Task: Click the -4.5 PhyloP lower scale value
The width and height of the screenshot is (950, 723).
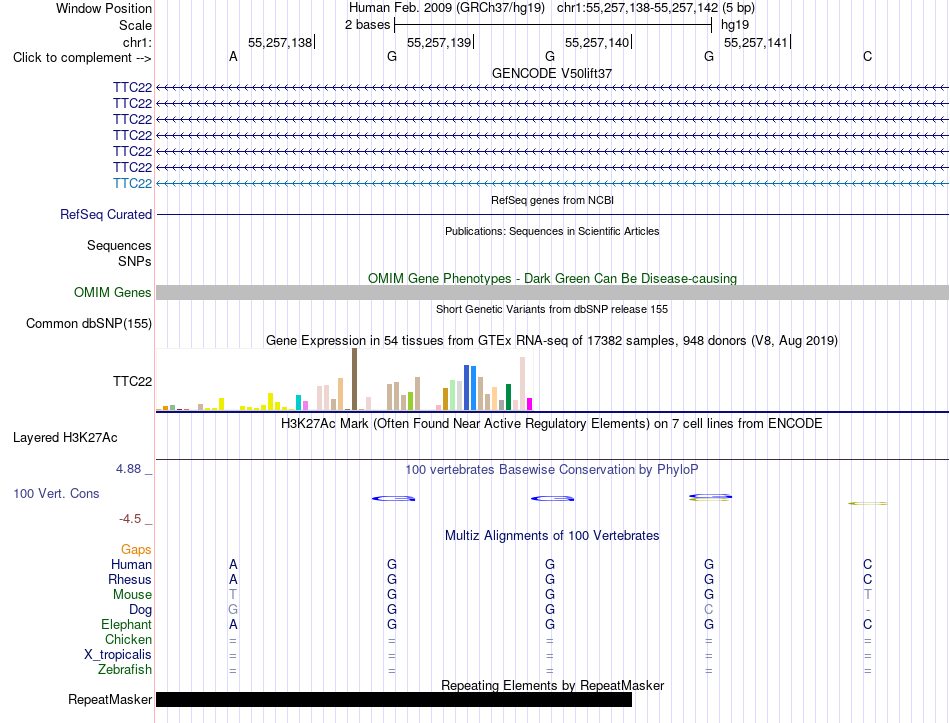Action: tap(130, 519)
